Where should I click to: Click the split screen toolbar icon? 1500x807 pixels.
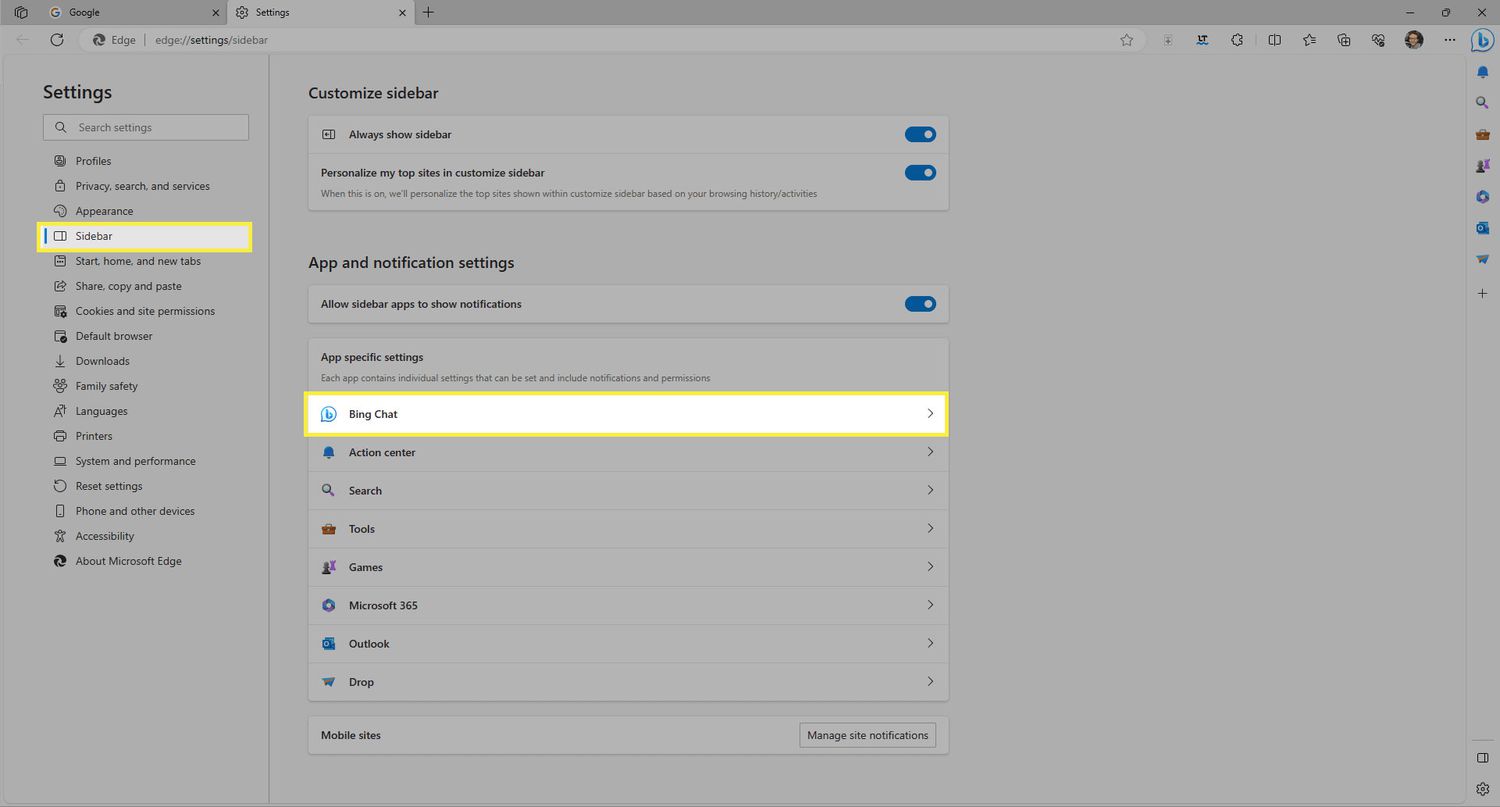(1274, 40)
